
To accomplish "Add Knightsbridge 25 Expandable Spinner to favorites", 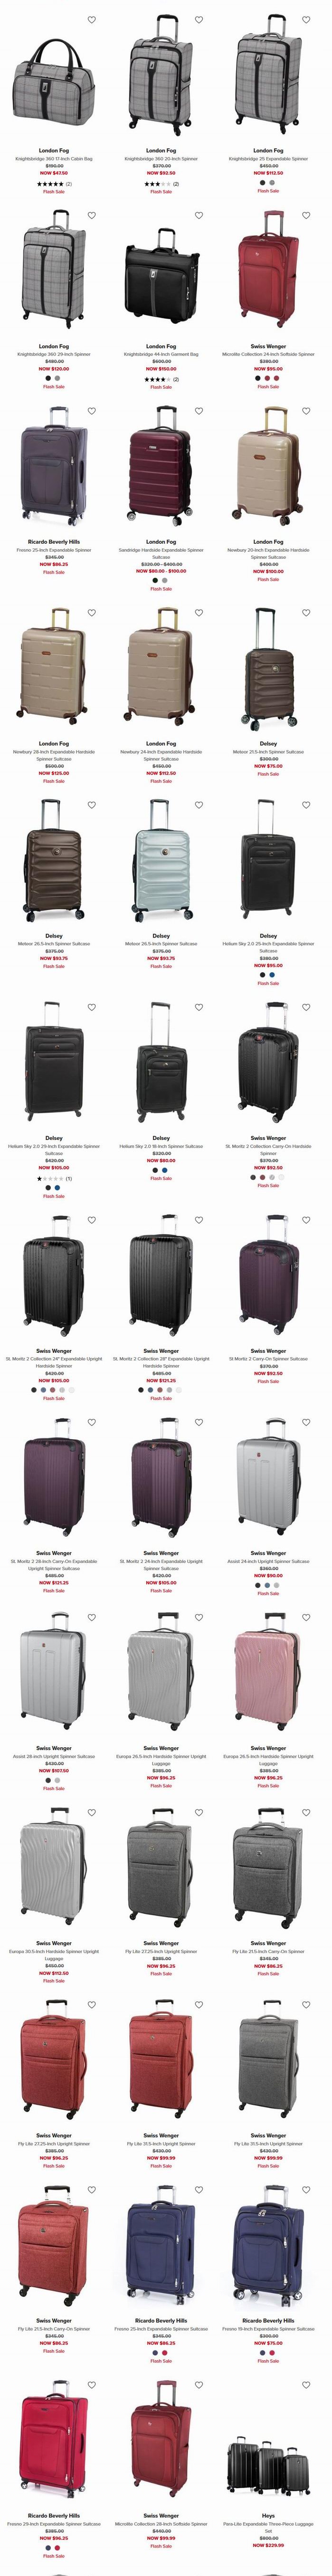I will point(305,20).
